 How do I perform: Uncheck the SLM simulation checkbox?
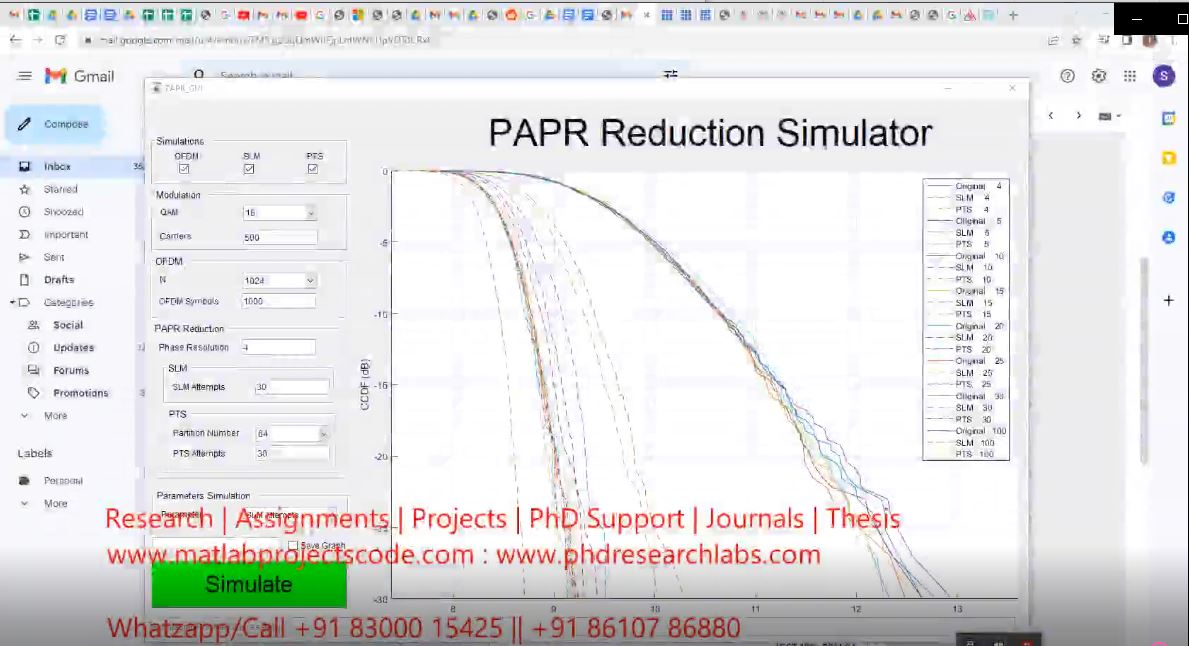pyautogui.click(x=249, y=169)
